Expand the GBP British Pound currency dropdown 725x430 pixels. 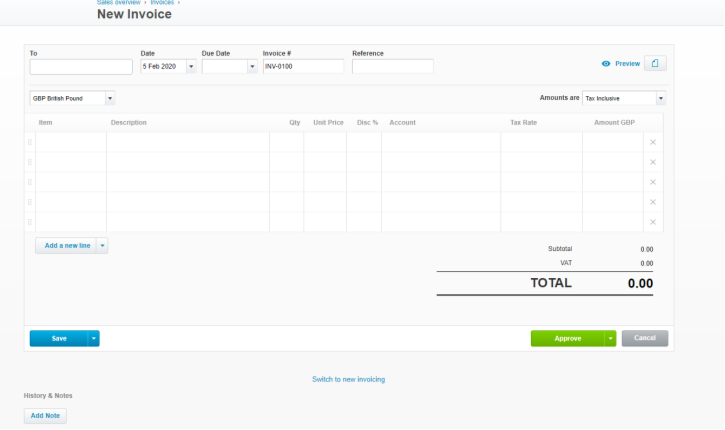click(x=110, y=98)
